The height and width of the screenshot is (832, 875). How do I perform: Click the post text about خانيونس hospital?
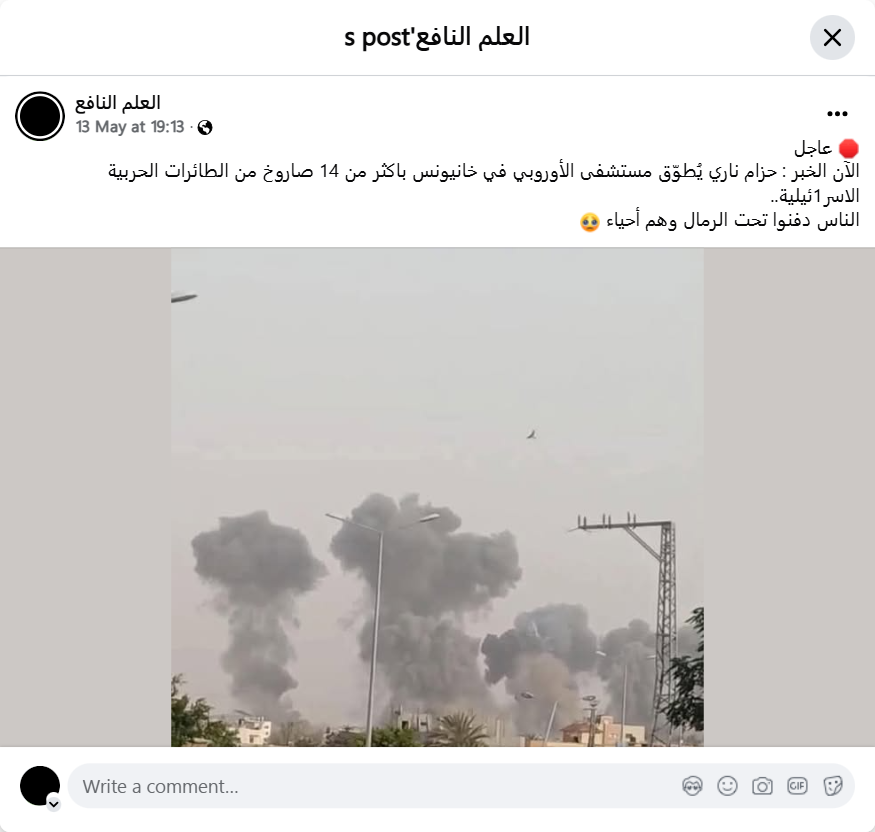coord(483,184)
